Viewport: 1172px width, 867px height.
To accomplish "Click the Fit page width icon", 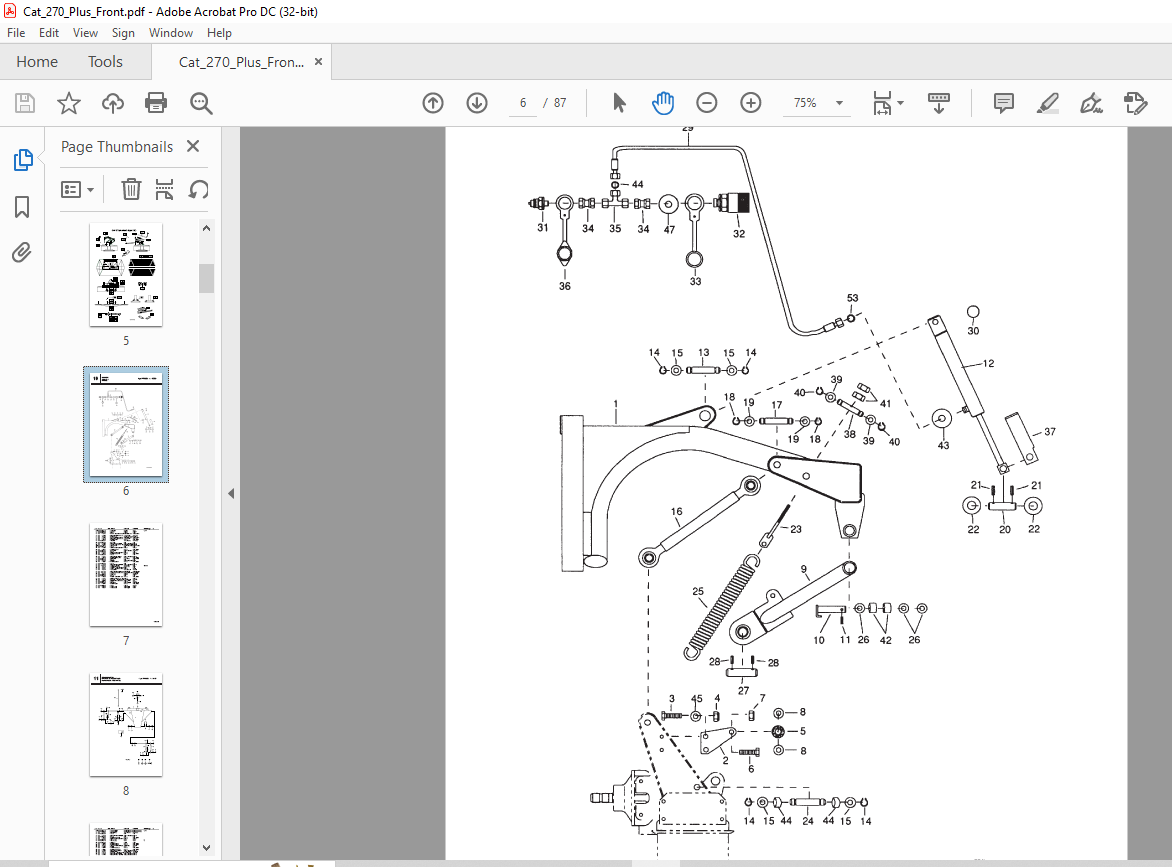I will point(882,103).
